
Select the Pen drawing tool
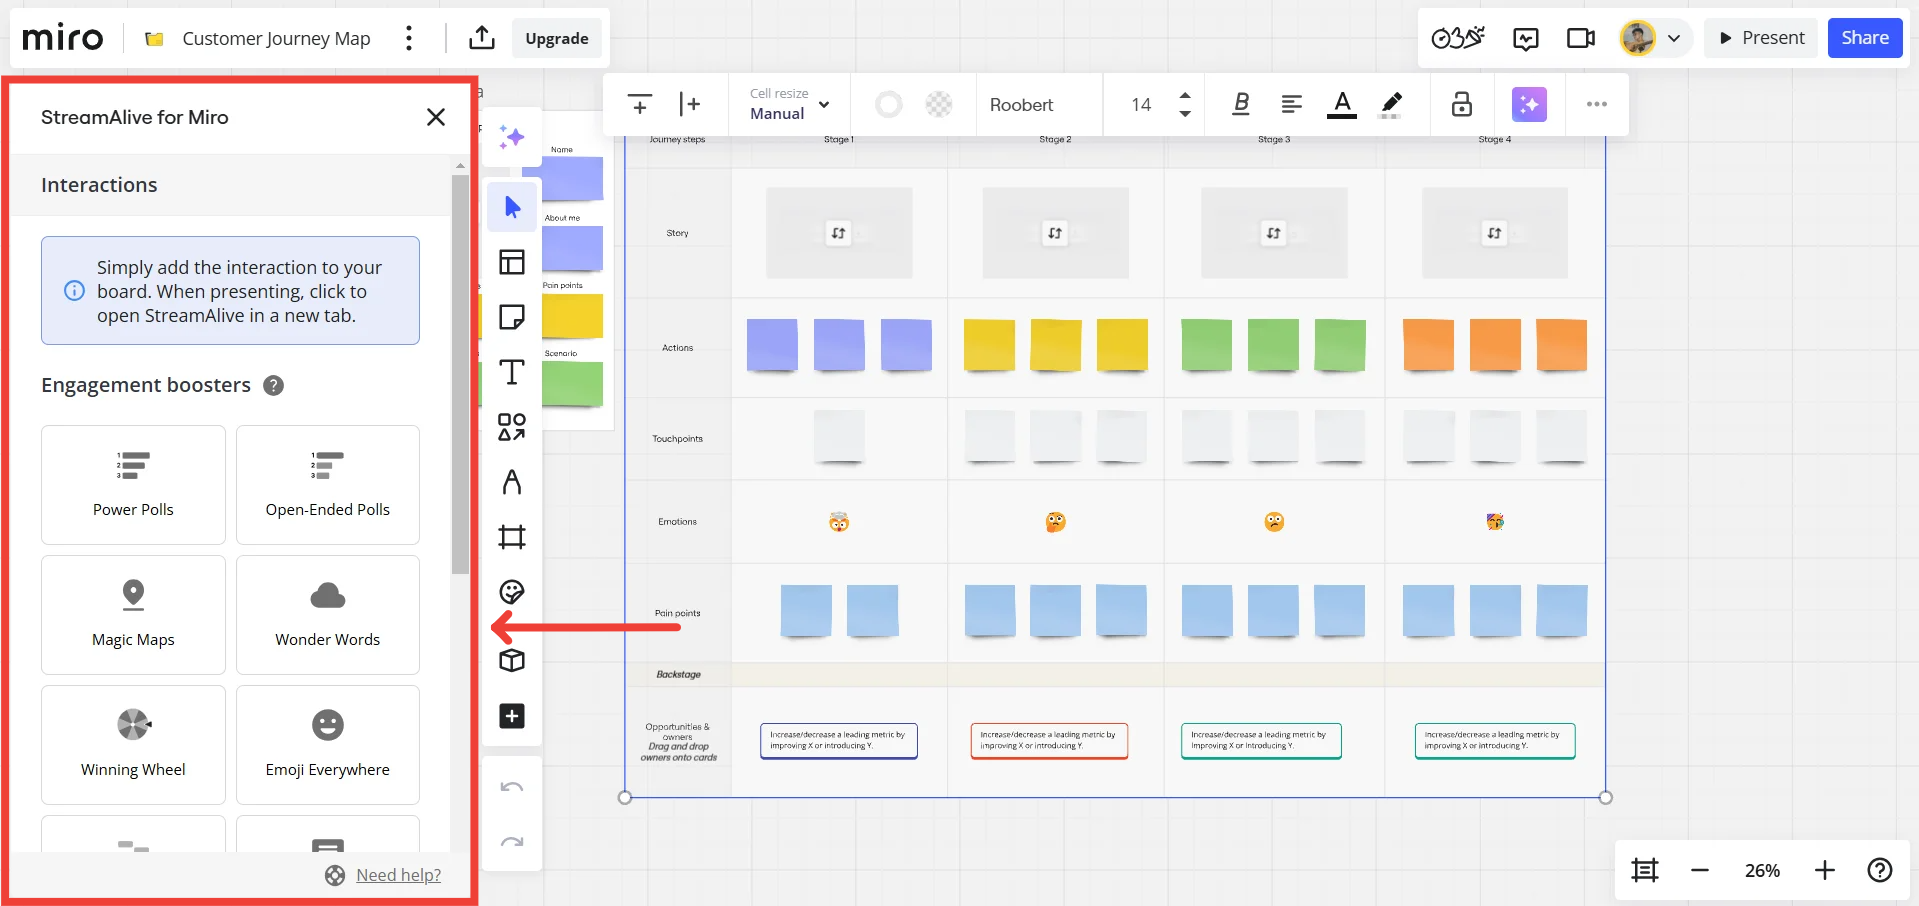512,482
